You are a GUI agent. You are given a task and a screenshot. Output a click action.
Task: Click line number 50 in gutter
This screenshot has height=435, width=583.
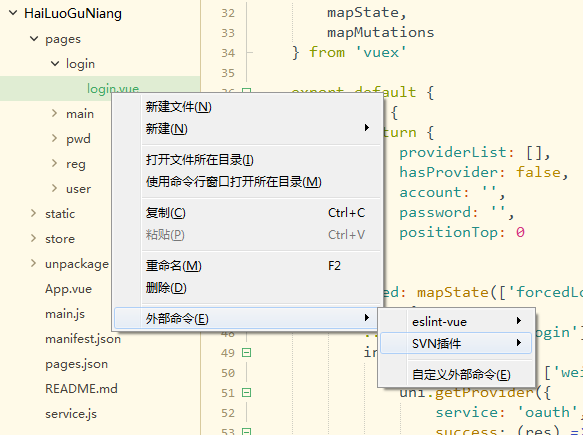tap(228, 373)
